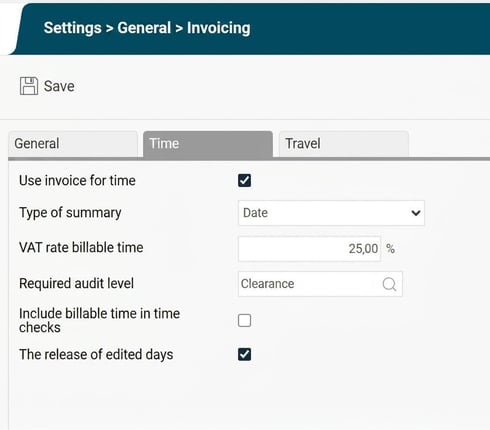Click the Type of summary label
The width and height of the screenshot is (490, 430).
(70, 213)
